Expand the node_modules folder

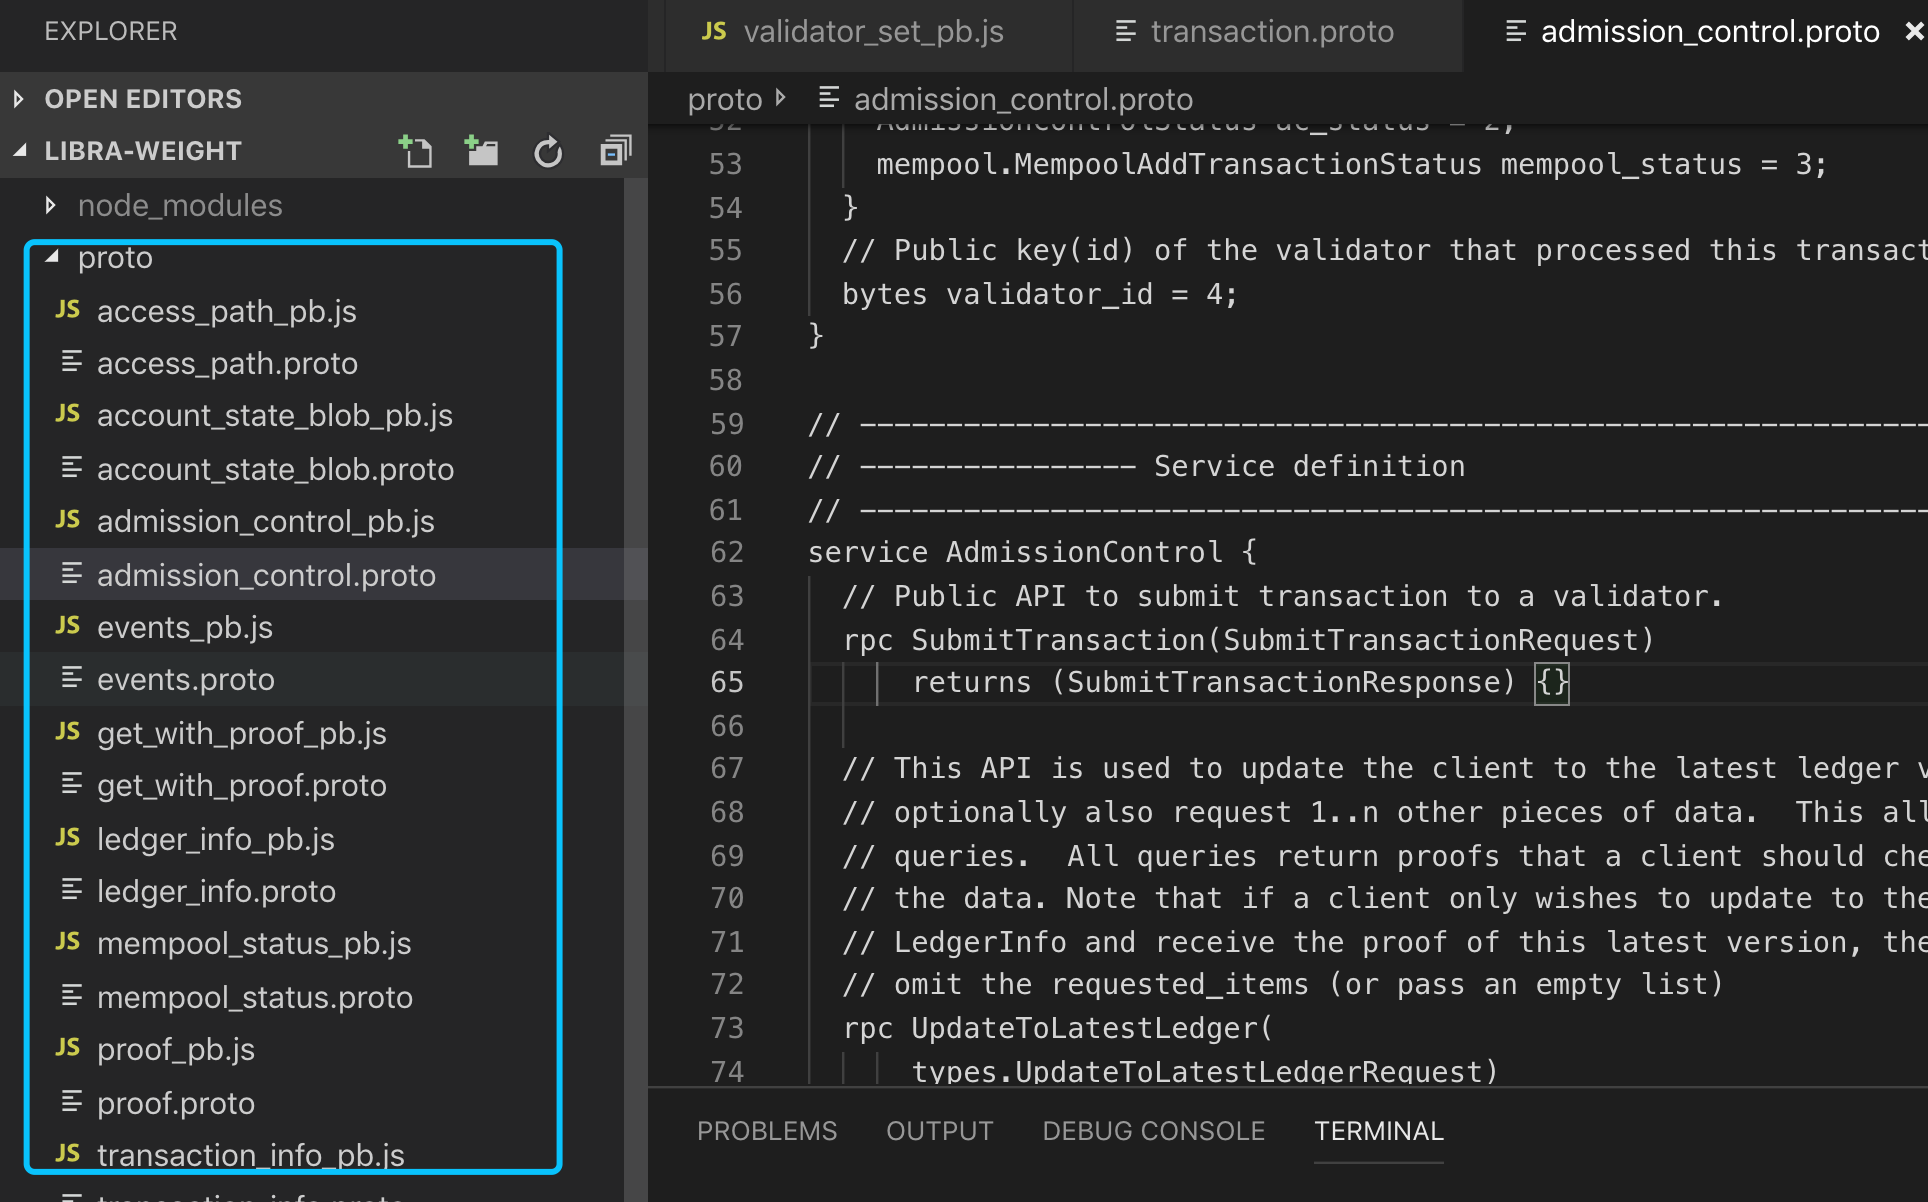pos(50,205)
